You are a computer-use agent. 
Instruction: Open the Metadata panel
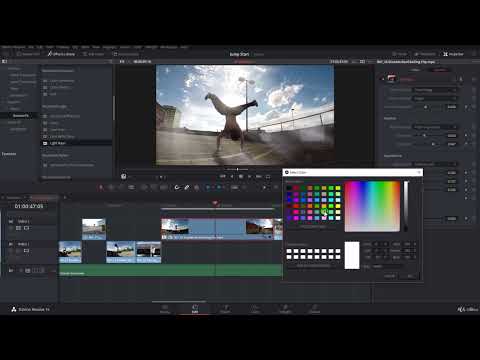click(x=424, y=54)
